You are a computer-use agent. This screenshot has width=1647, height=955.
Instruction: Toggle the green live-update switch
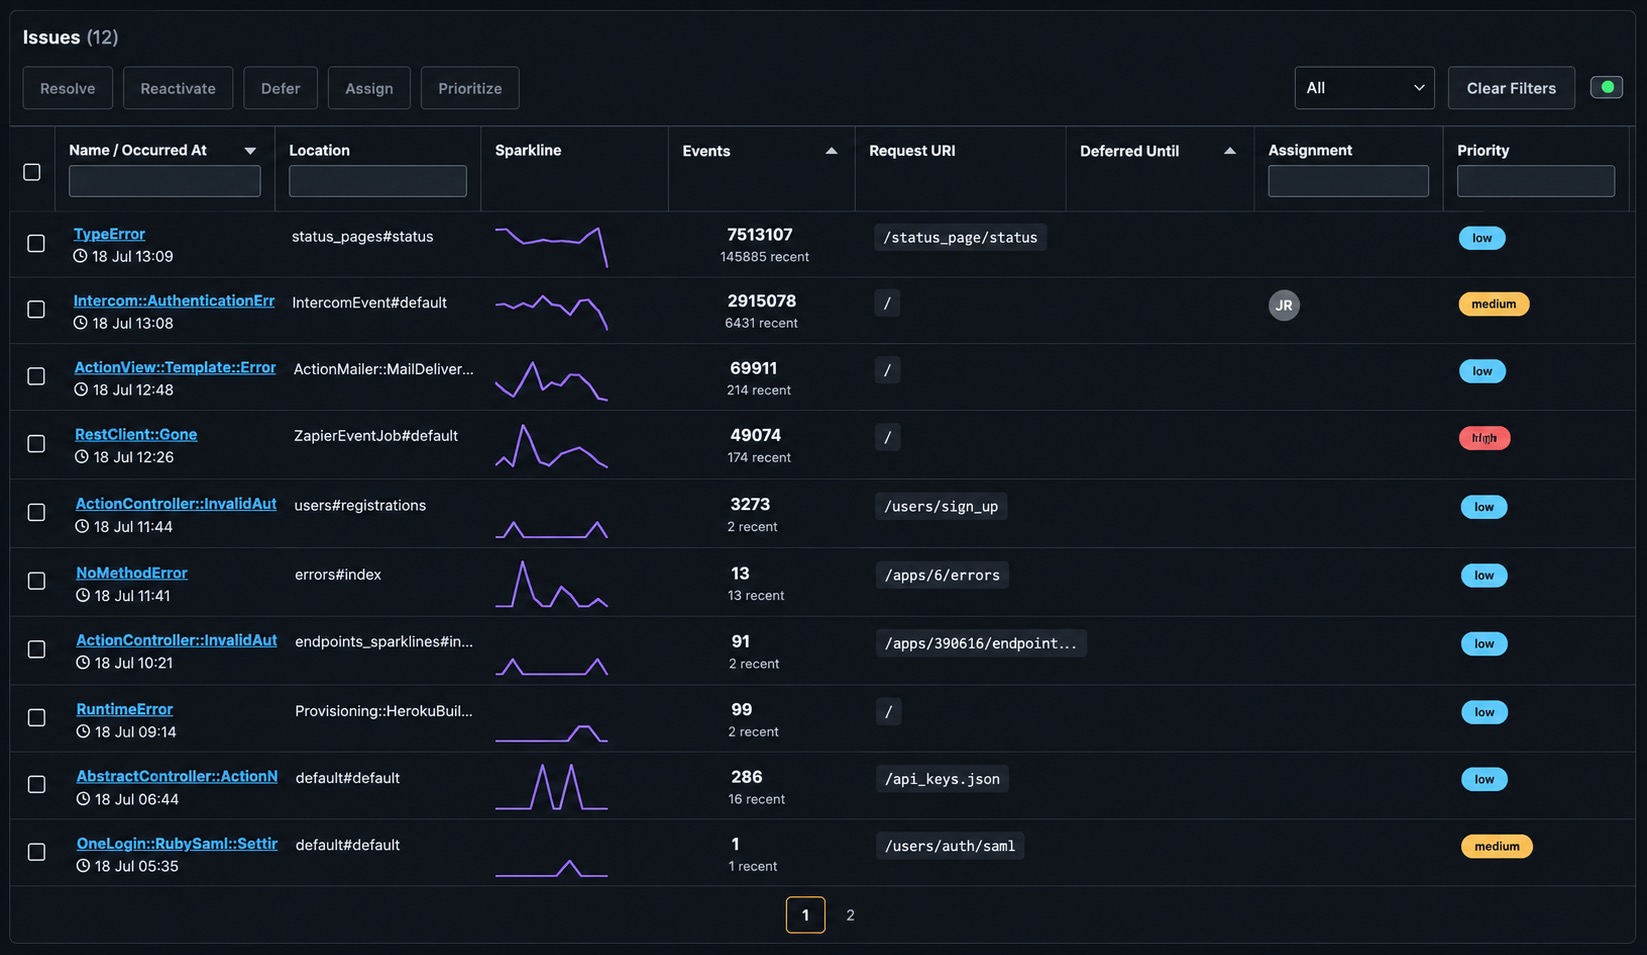click(x=1606, y=88)
